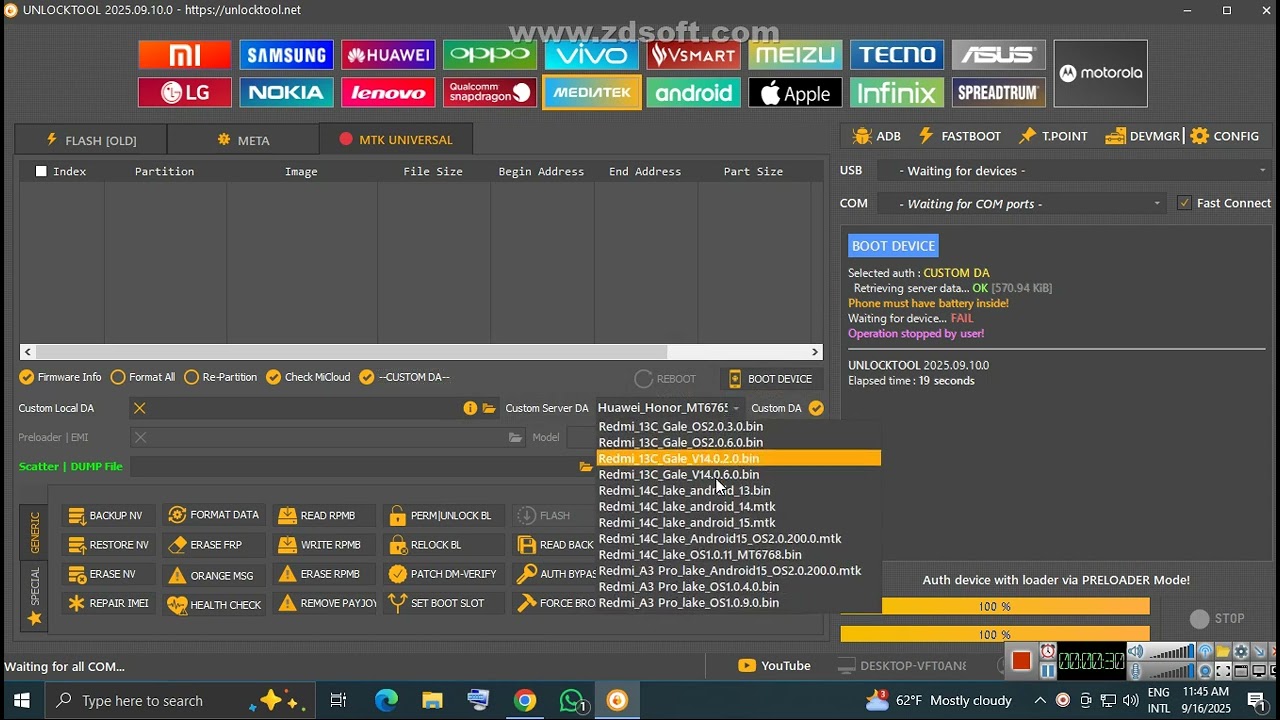Click the blue BOOT DEVICE button
1280x720 pixels.
[x=893, y=246]
